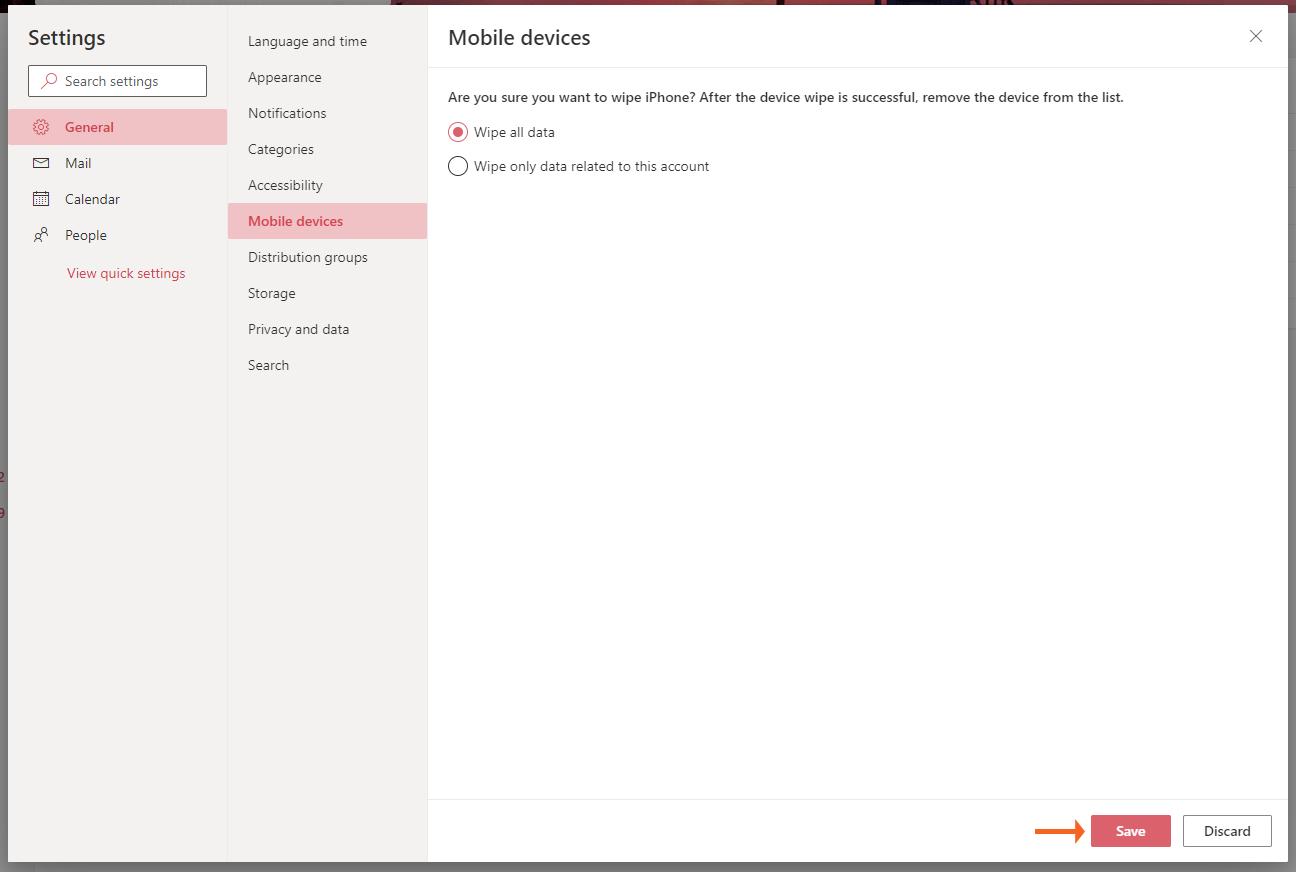Open Notifications settings

287,113
